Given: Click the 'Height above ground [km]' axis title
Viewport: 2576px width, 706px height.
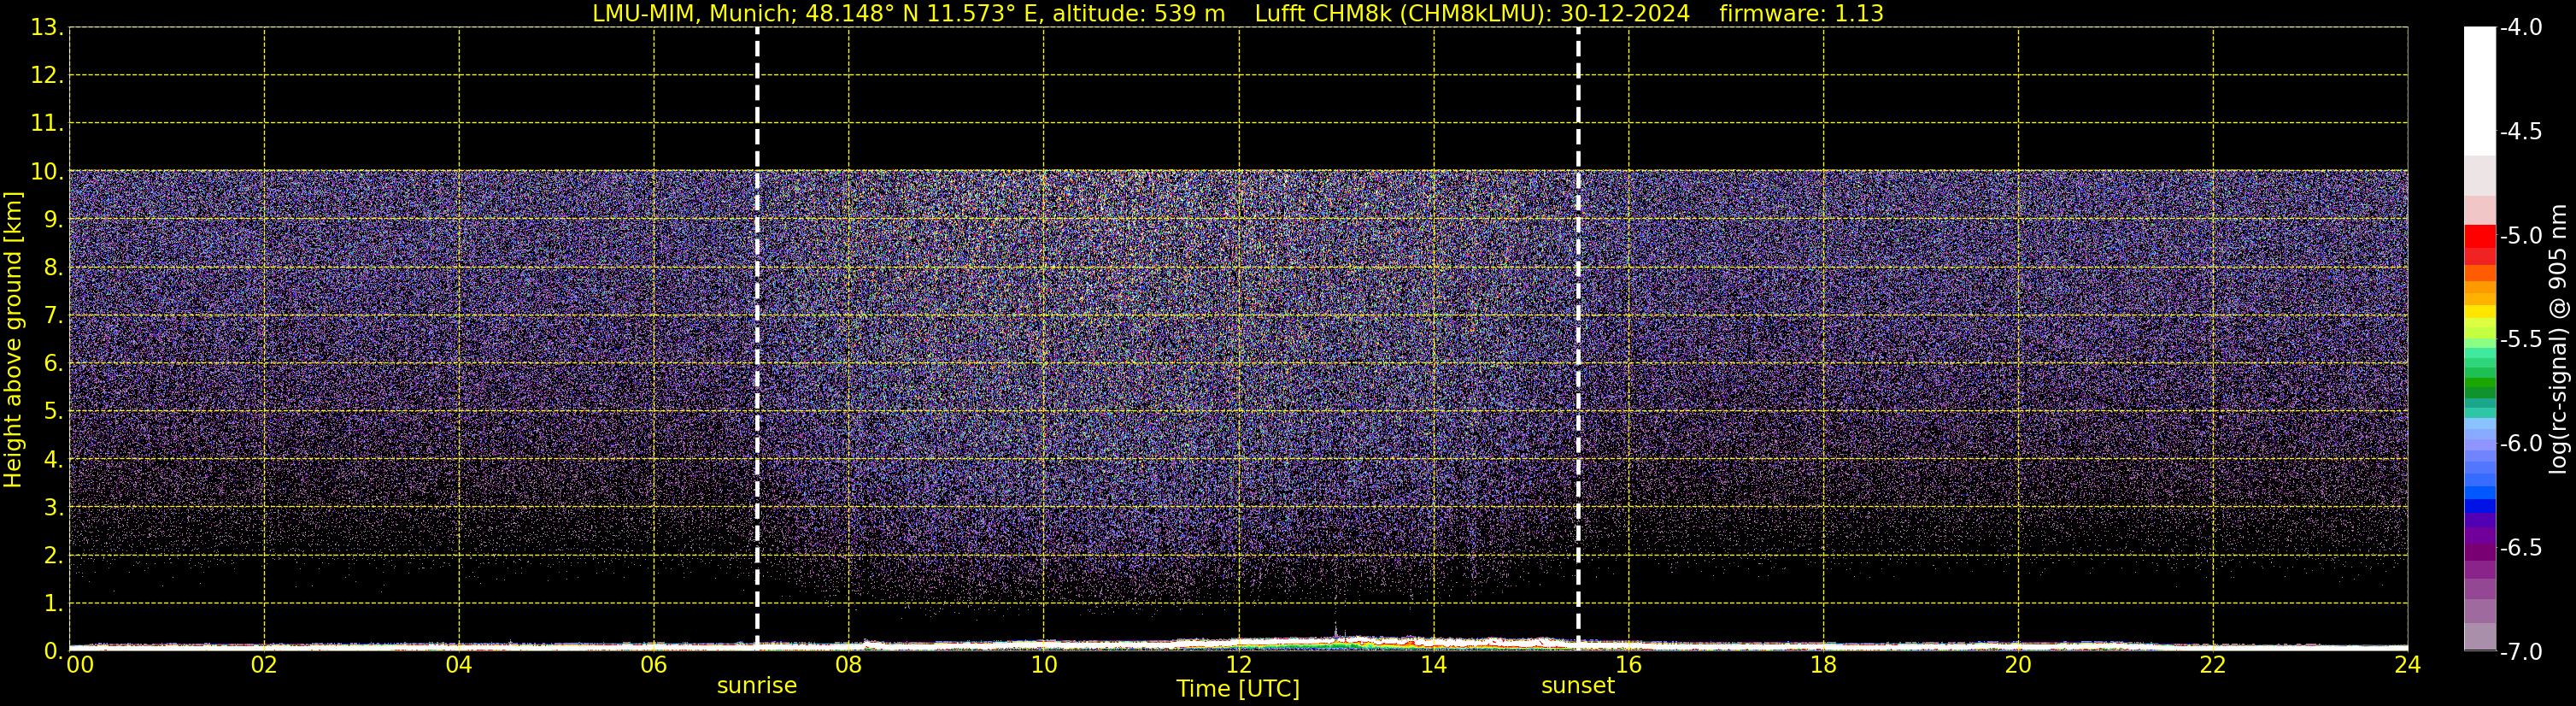Looking at the screenshot, I should point(13,340).
